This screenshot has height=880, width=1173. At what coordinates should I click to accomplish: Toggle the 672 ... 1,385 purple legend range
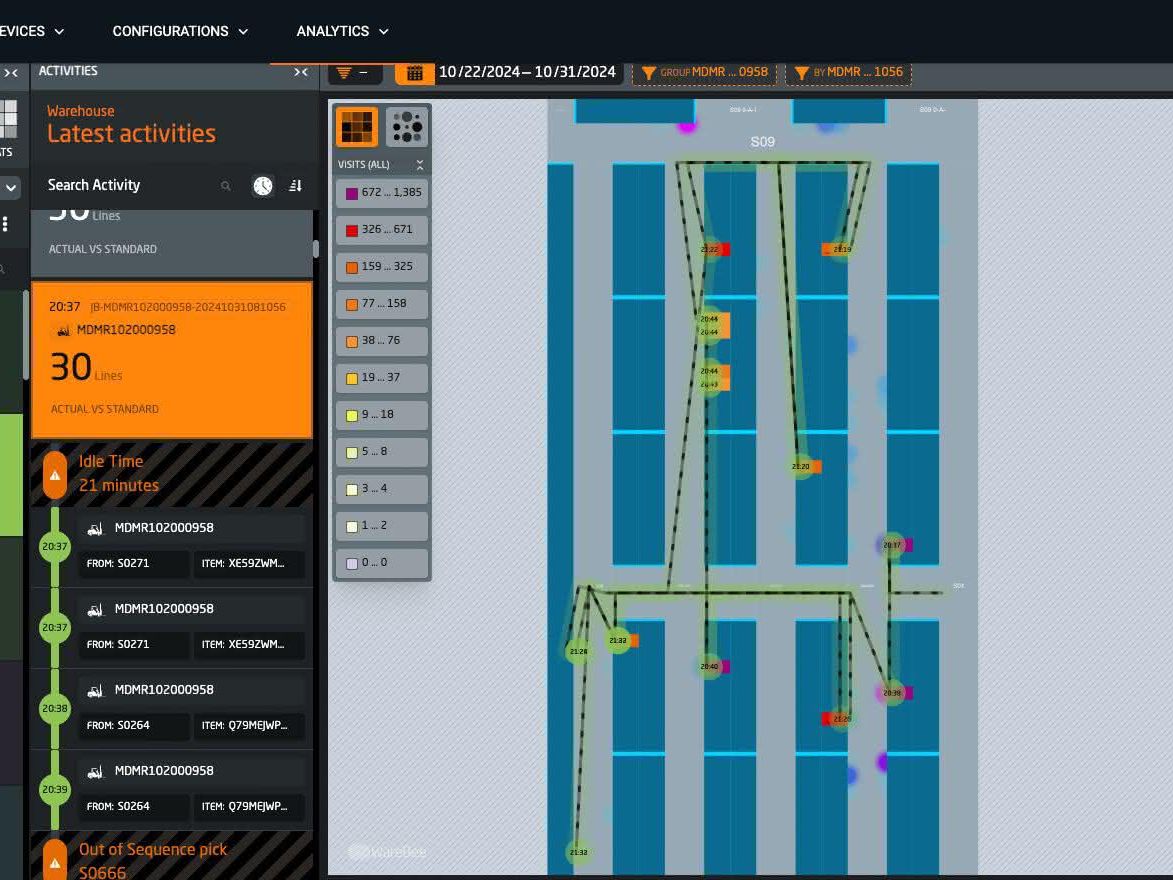click(x=382, y=193)
